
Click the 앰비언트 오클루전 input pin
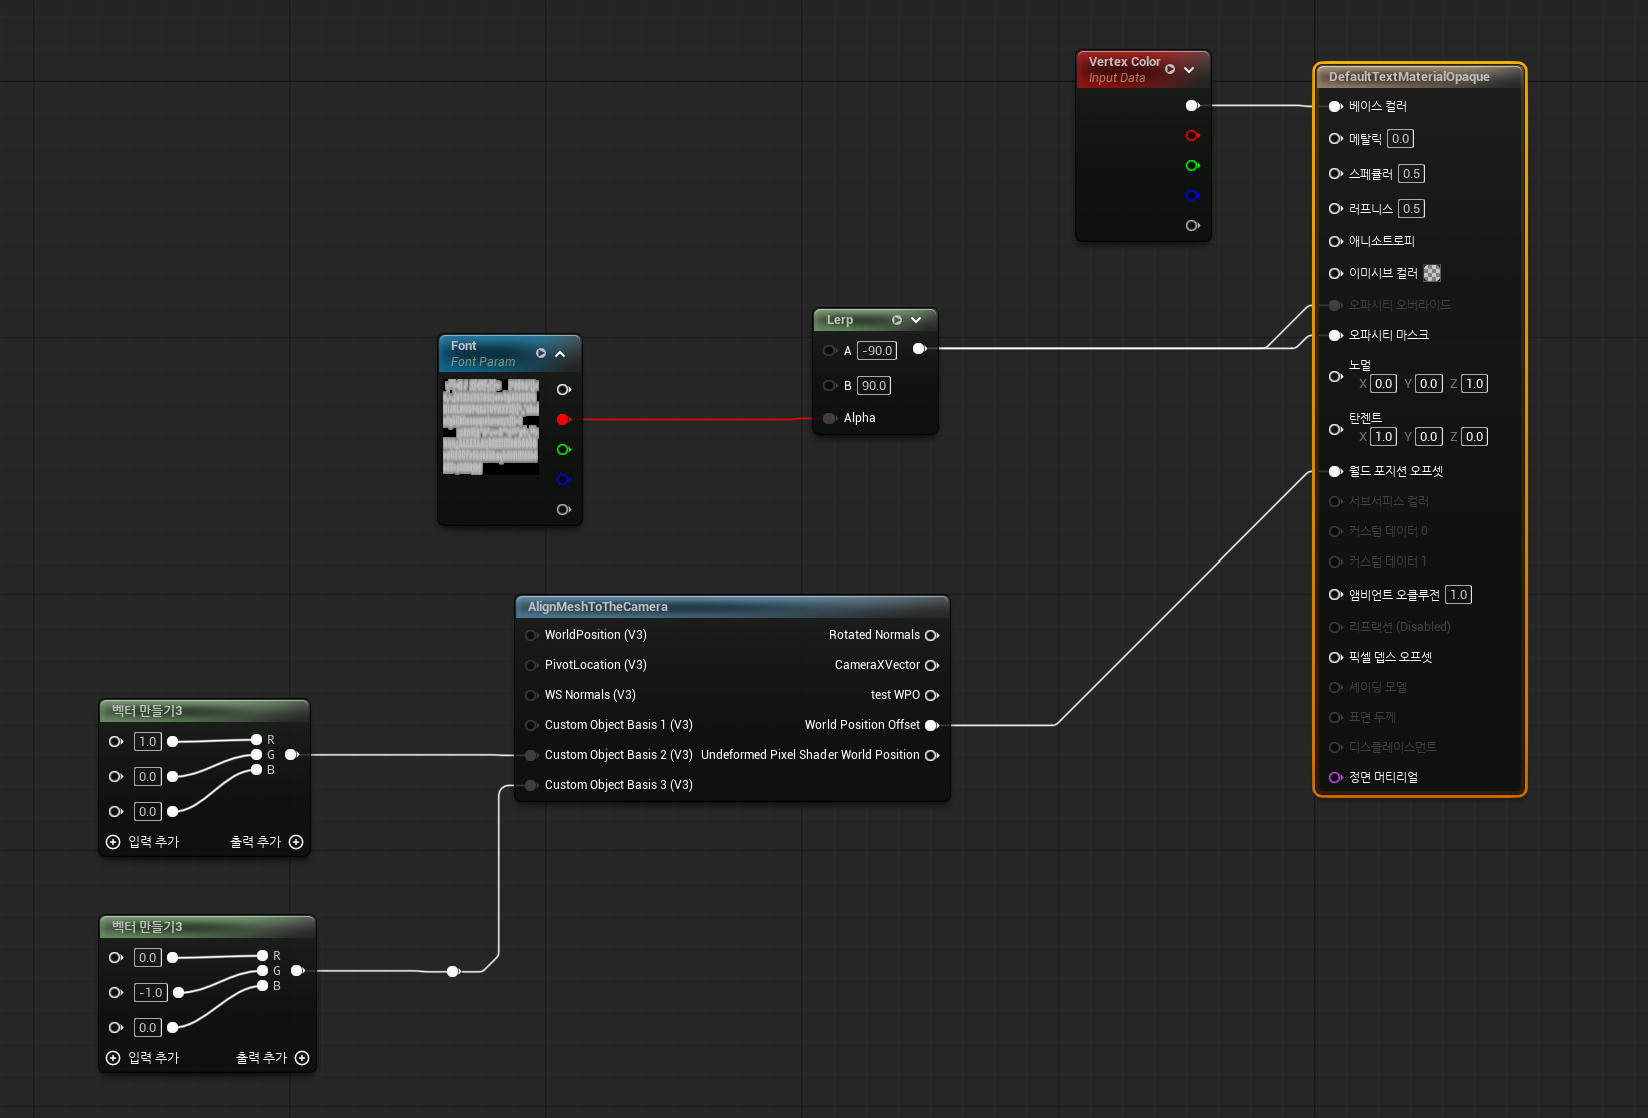pos(1336,595)
